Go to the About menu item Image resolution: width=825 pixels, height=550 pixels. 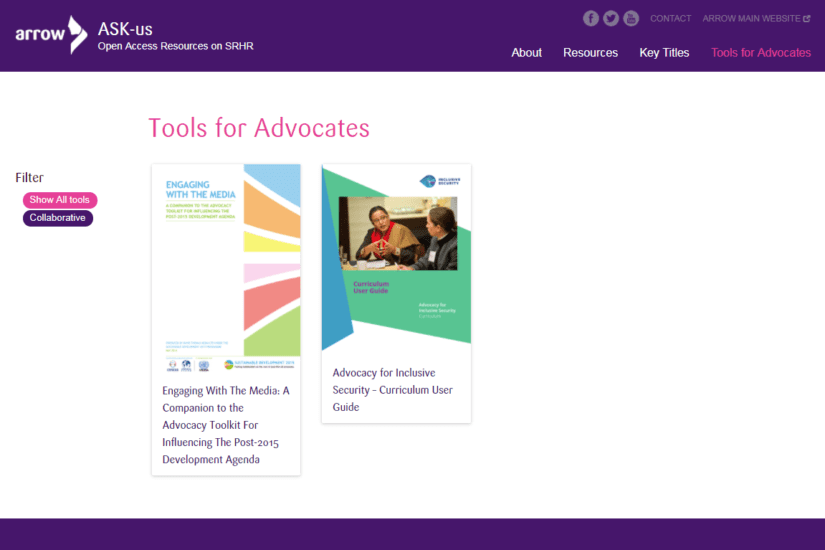click(526, 53)
